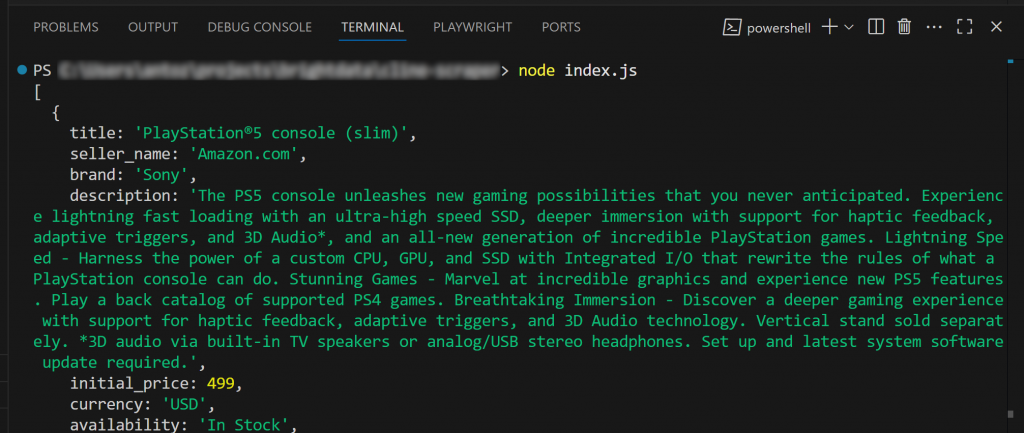Show the DEBUG CONSOLE tab

259,27
